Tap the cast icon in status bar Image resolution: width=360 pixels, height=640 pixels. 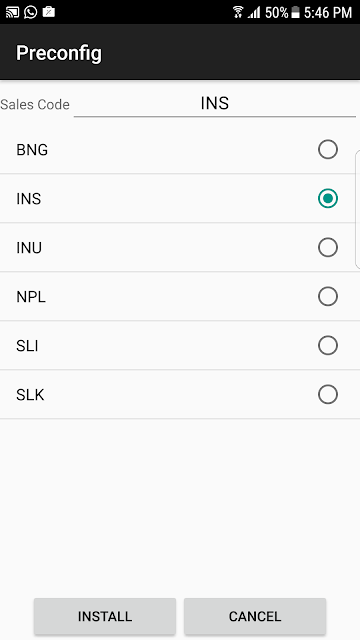(x=13, y=12)
